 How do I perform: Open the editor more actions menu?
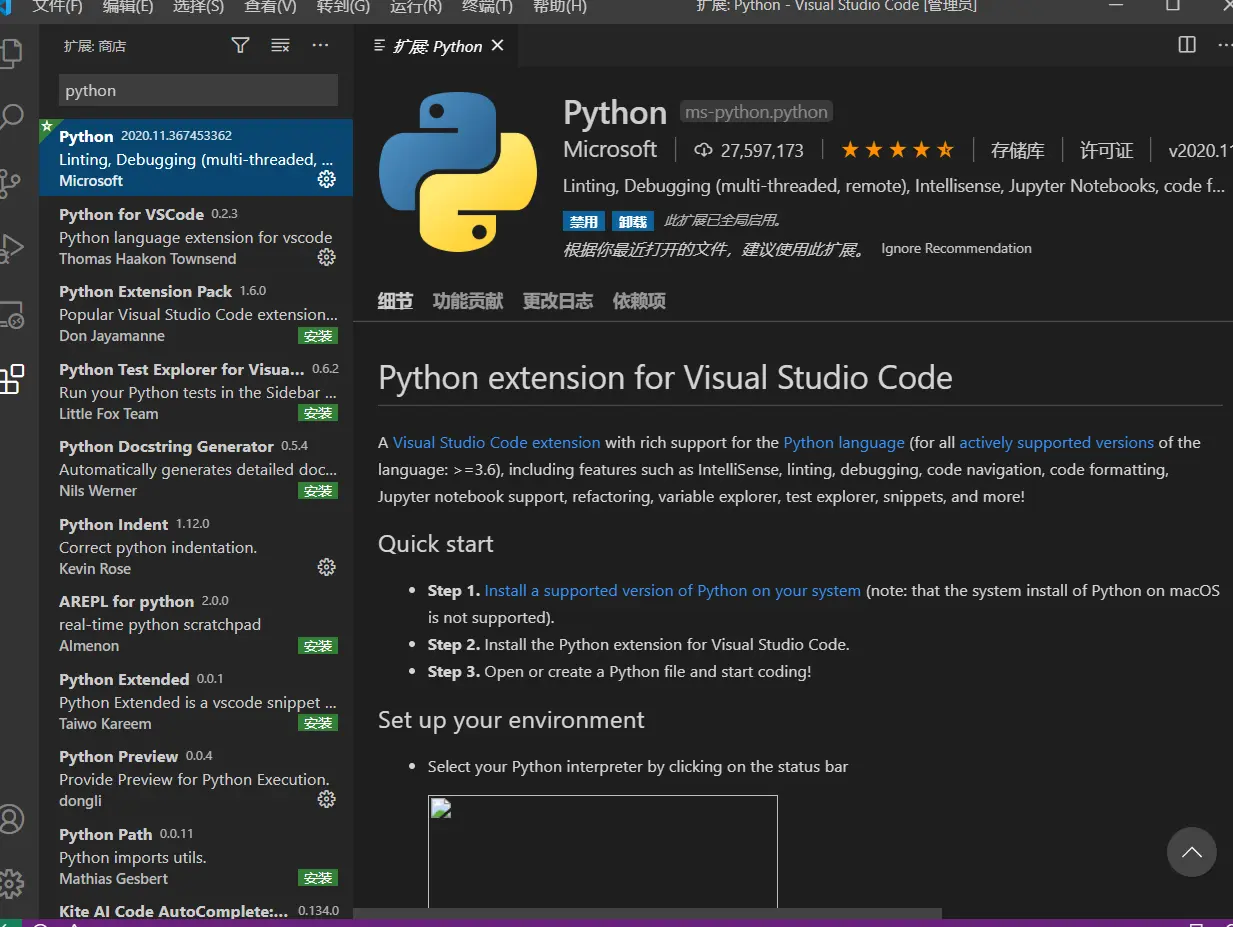1225,45
